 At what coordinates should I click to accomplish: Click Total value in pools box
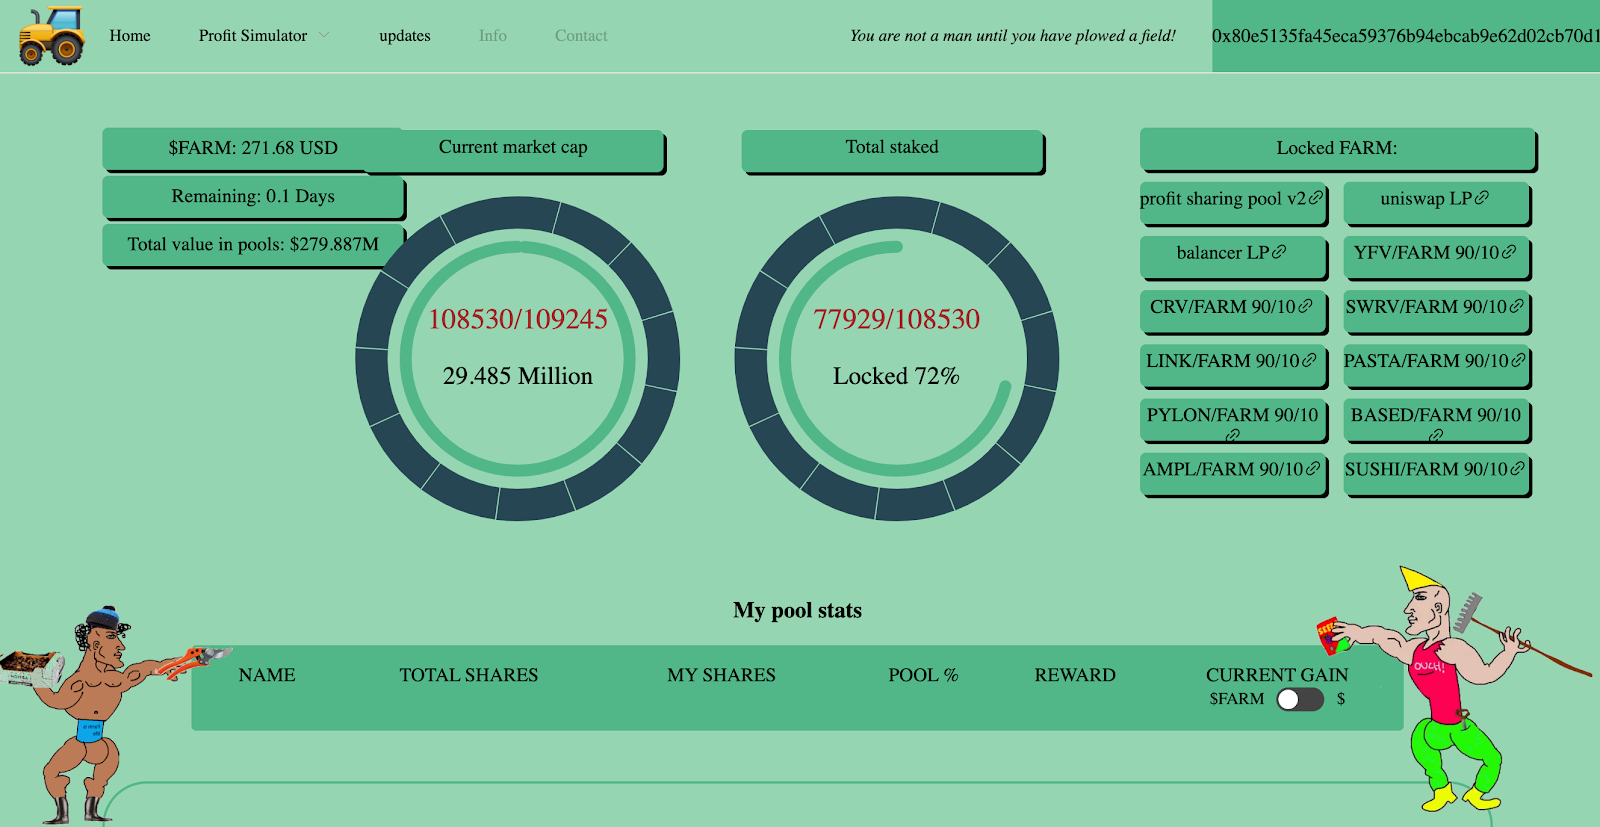tap(253, 244)
